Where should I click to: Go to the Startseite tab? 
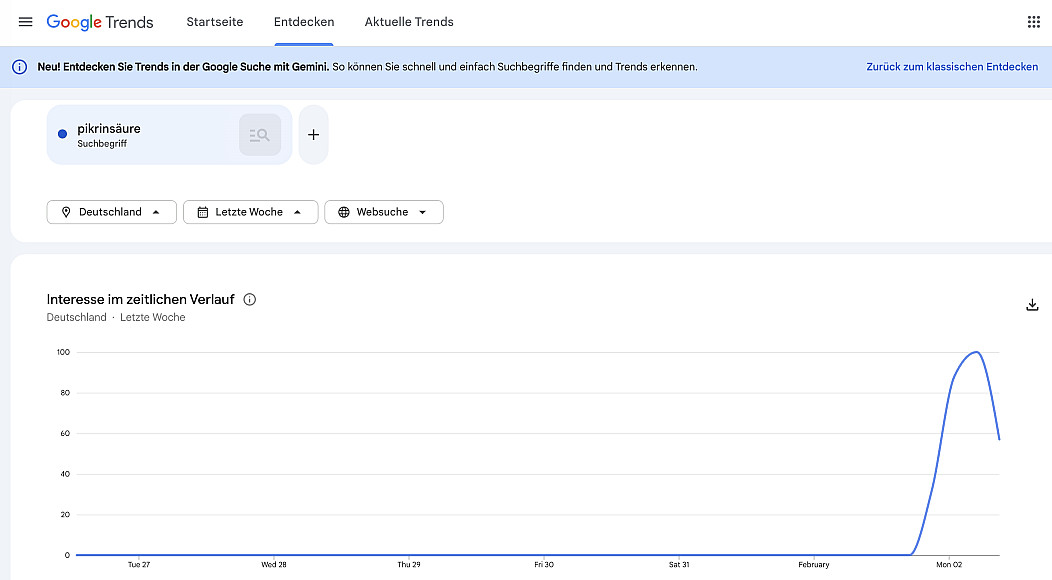[x=214, y=22]
